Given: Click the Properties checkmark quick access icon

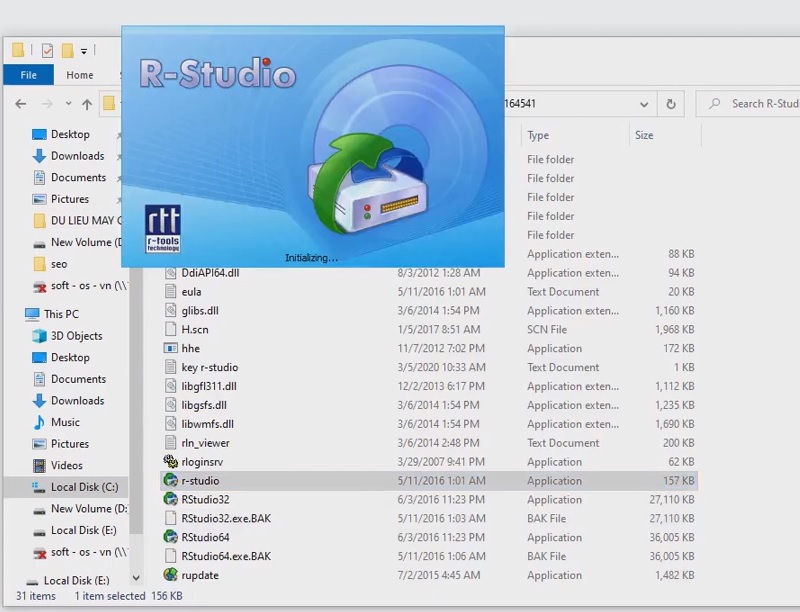Looking at the screenshot, I should [46, 50].
